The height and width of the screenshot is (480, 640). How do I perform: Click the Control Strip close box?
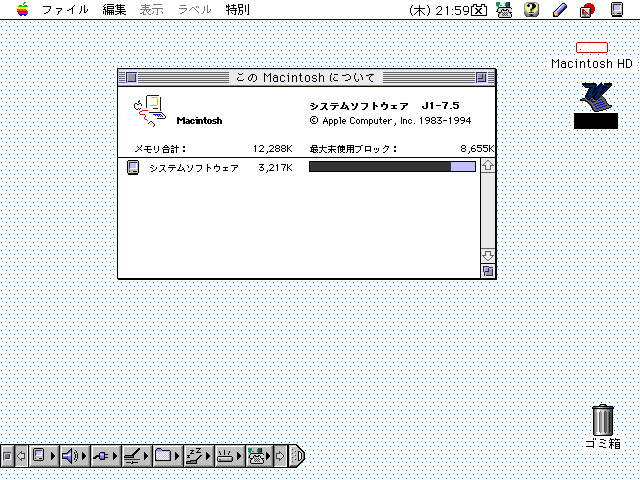pos(7,456)
